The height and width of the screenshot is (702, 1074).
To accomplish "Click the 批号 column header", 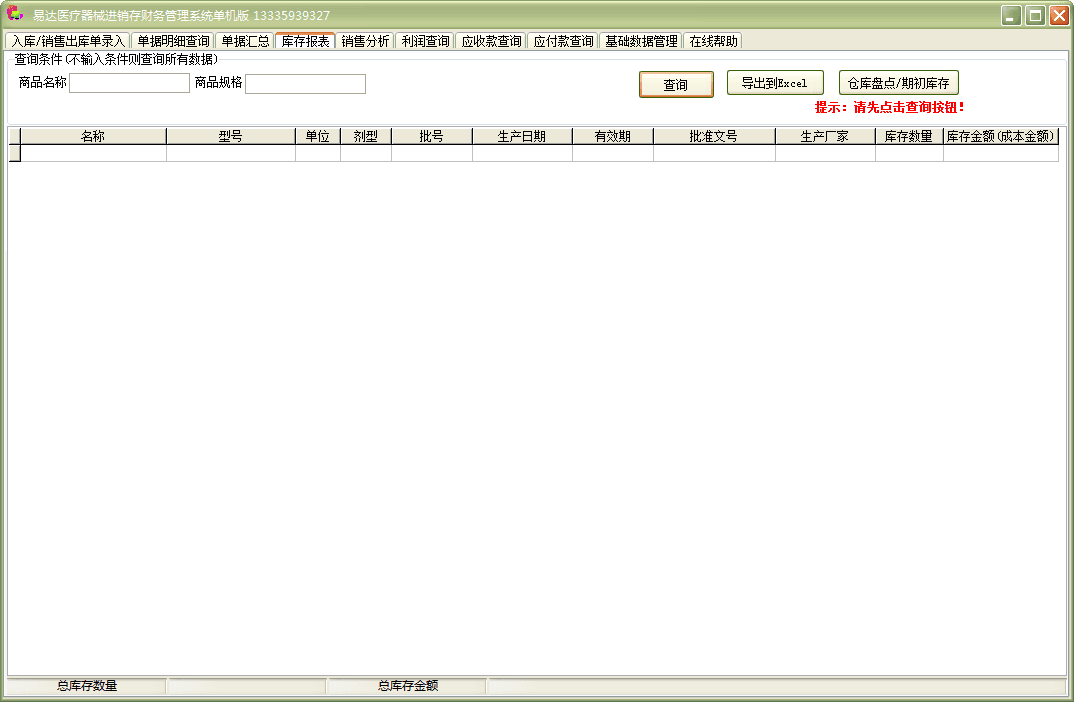I will click(x=432, y=136).
